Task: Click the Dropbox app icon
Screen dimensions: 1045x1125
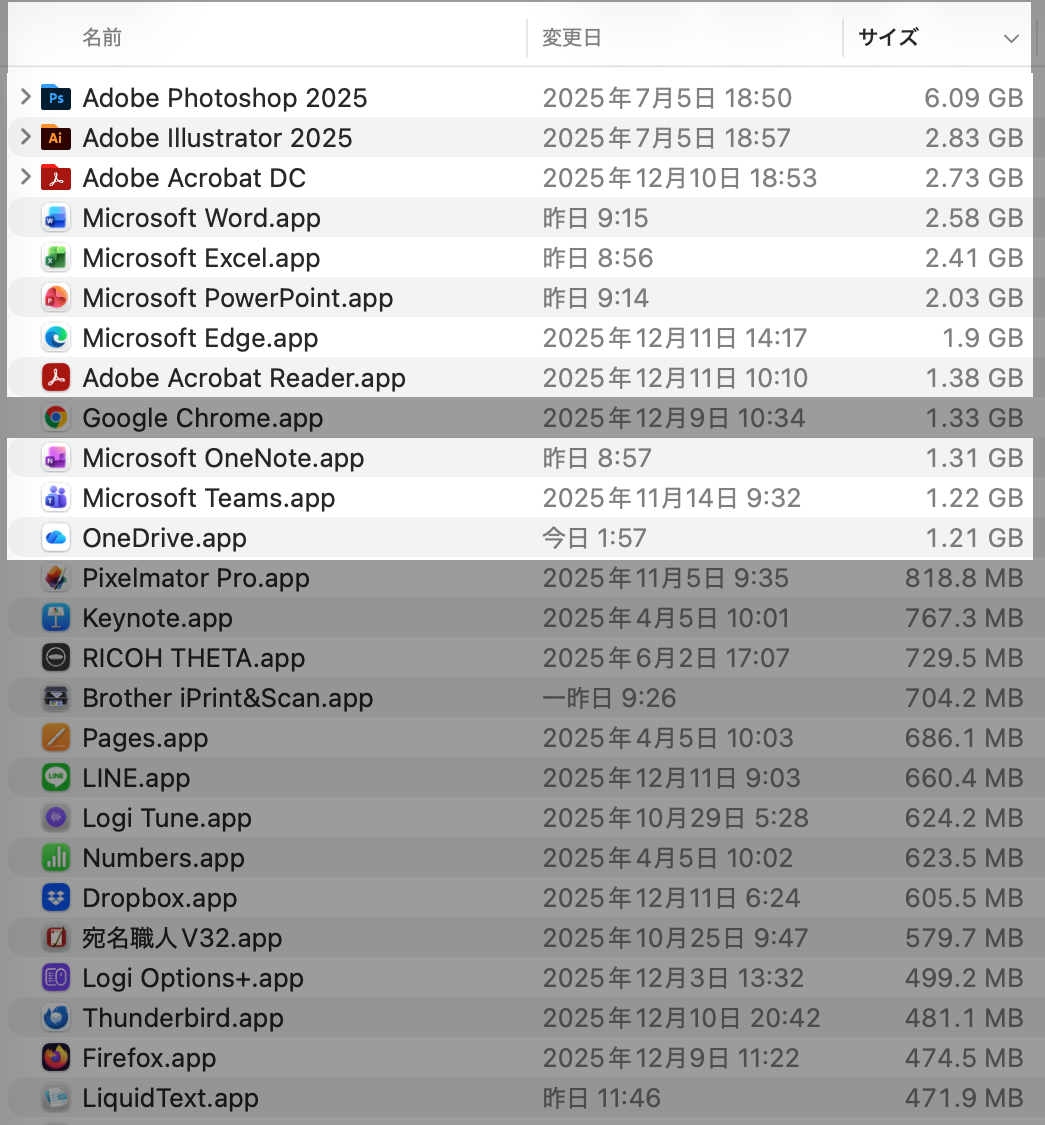Action: point(56,898)
